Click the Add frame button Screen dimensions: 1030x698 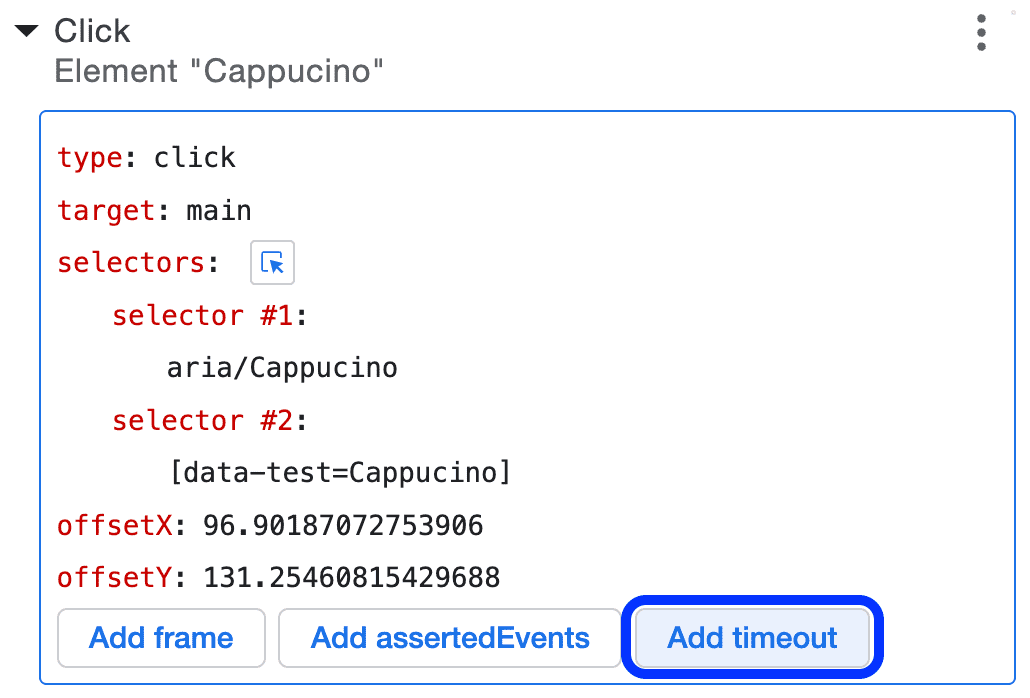click(x=160, y=637)
